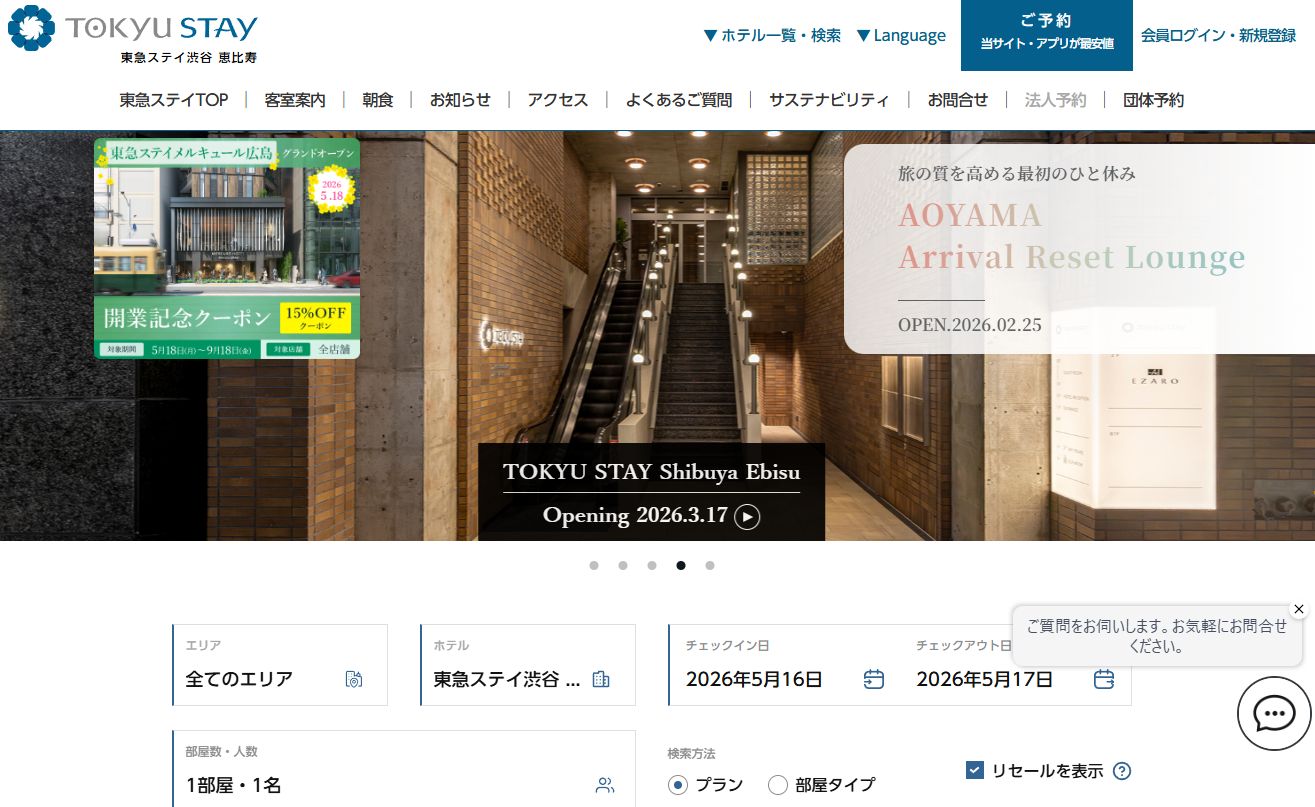
Task: Click the area map pin icon
Action: pyautogui.click(x=354, y=679)
